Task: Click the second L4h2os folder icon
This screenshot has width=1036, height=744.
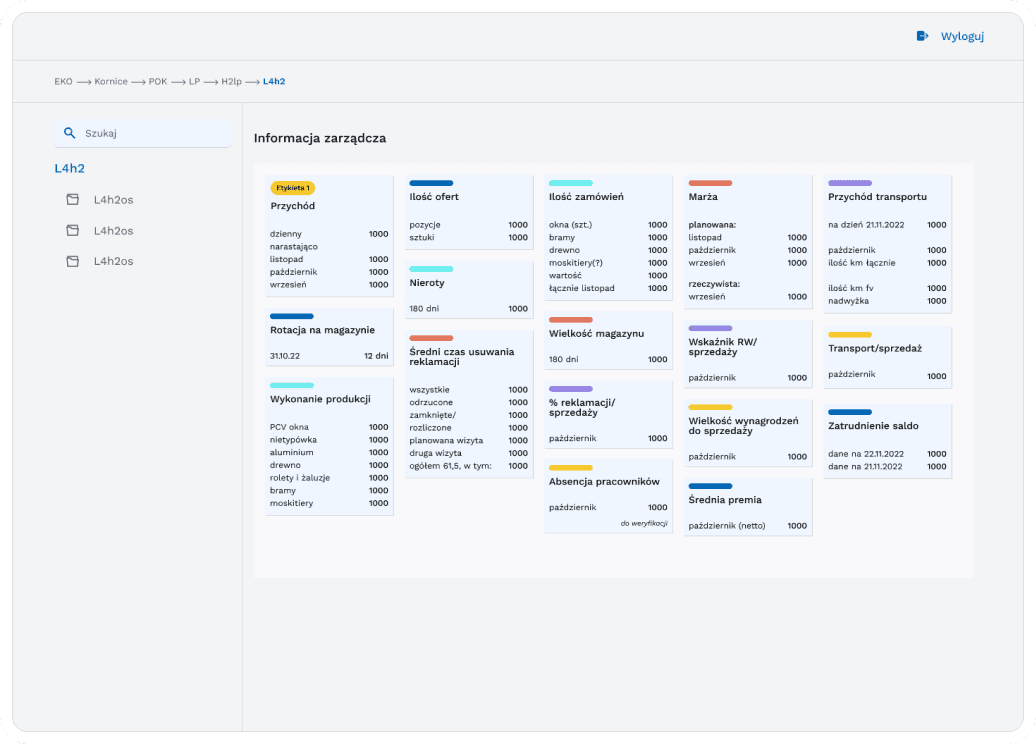Action: click(x=73, y=231)
